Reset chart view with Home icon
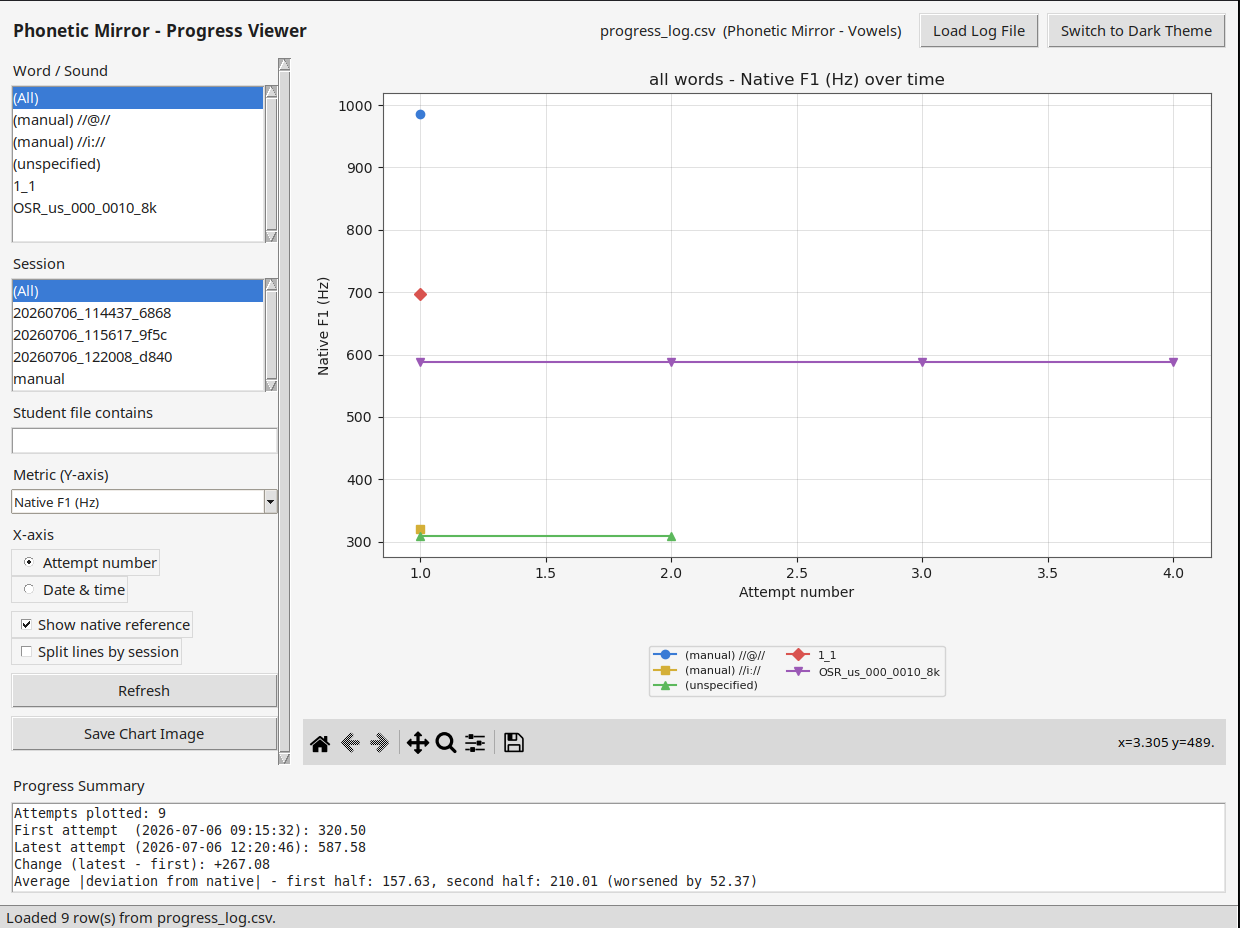 click(320, 743)
